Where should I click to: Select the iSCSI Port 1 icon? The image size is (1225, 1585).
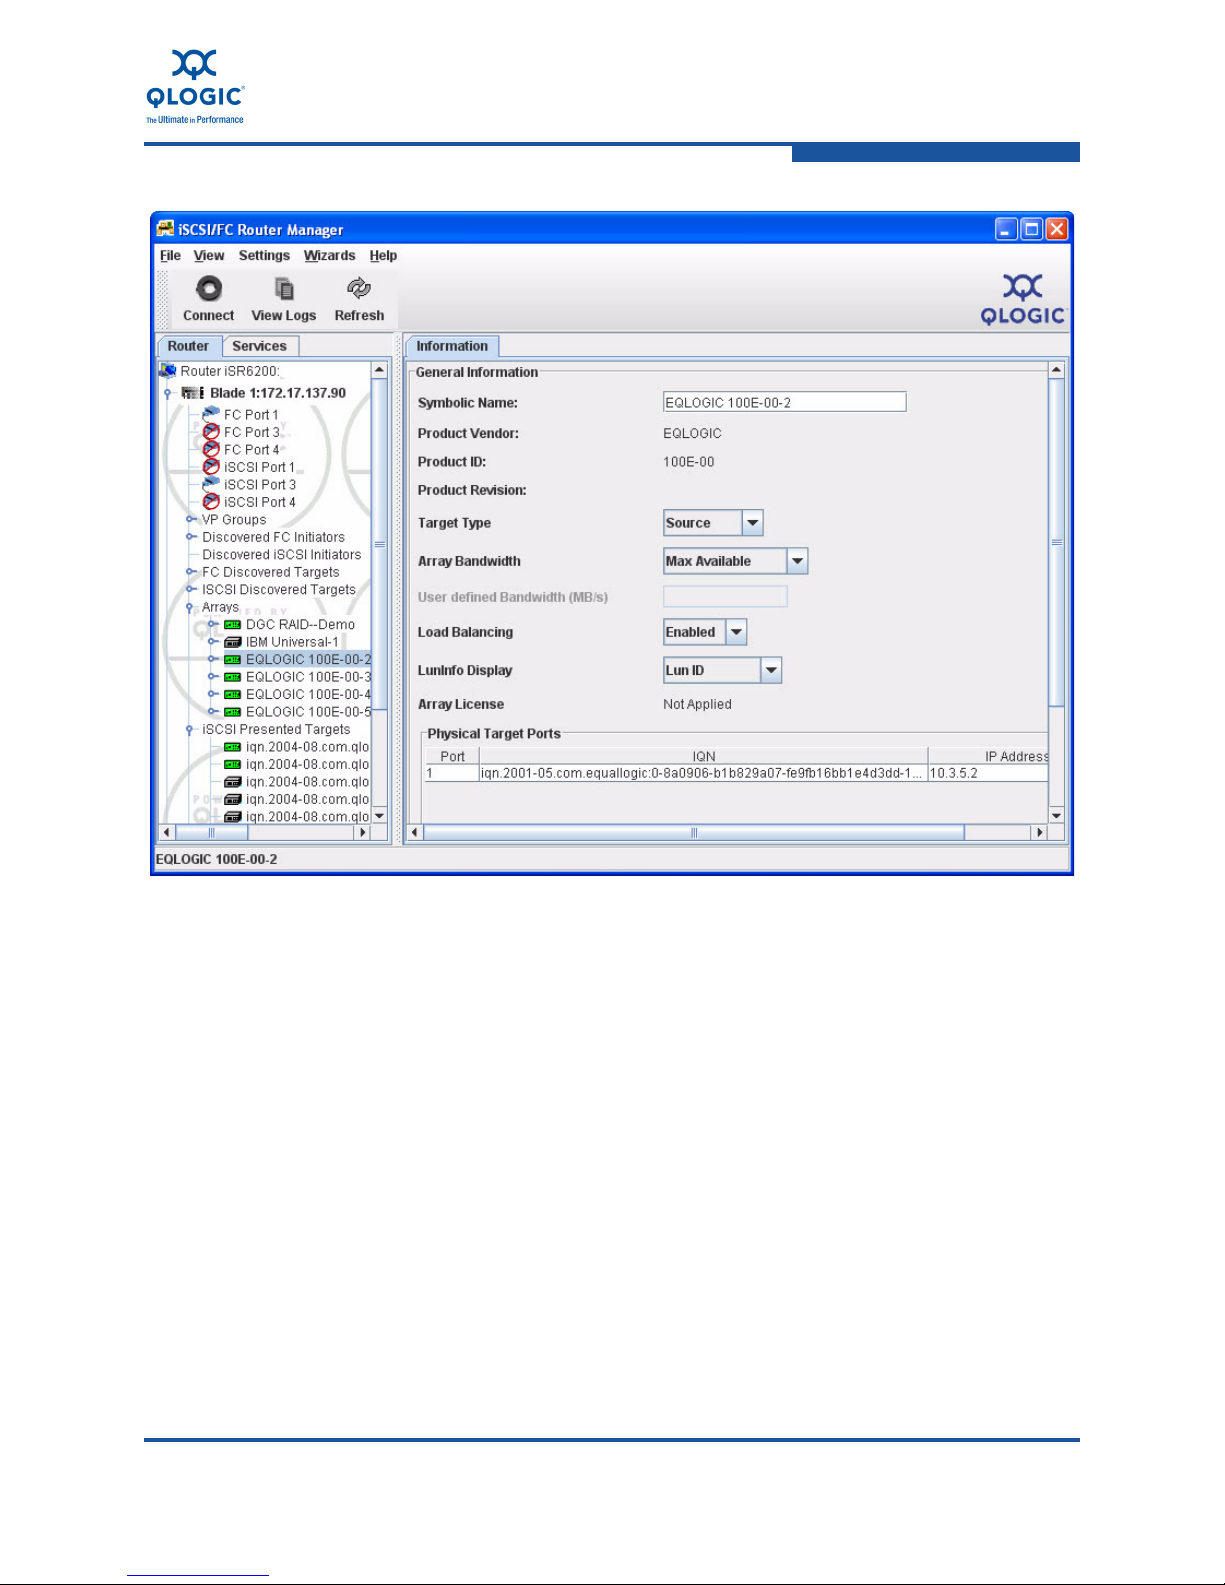coord(211,467)
